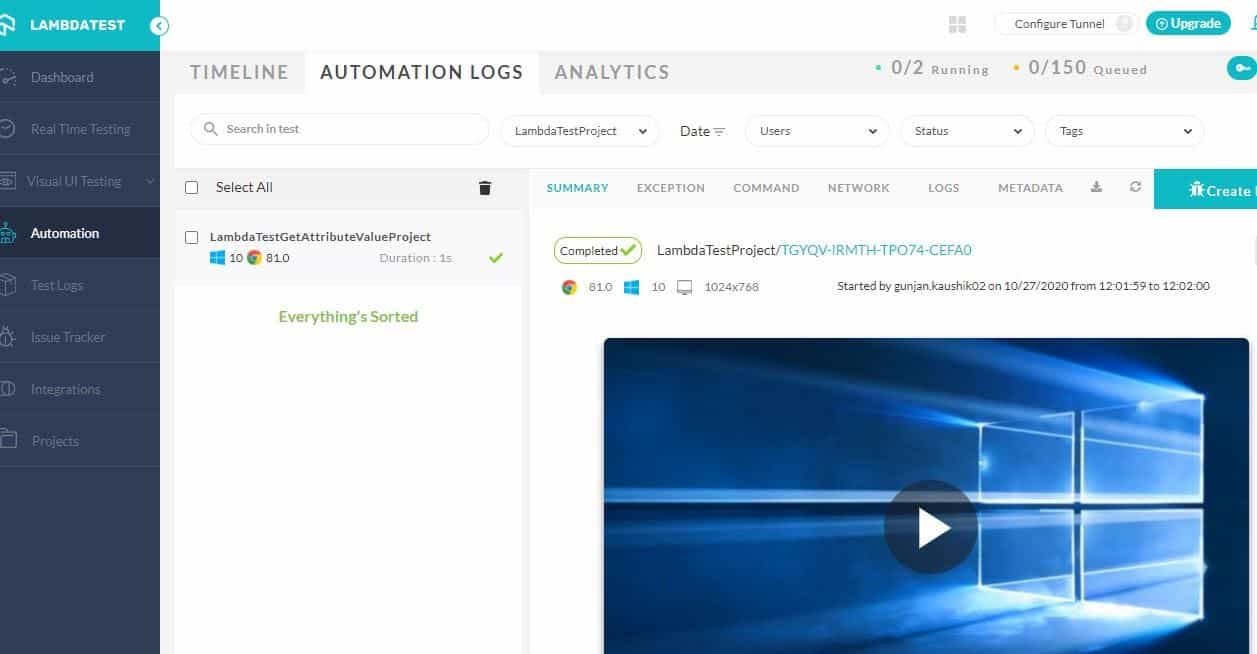Collapse the left sidebar with the arrow
This screenshot has height=654, width=1257.
[x=159, y=27]
